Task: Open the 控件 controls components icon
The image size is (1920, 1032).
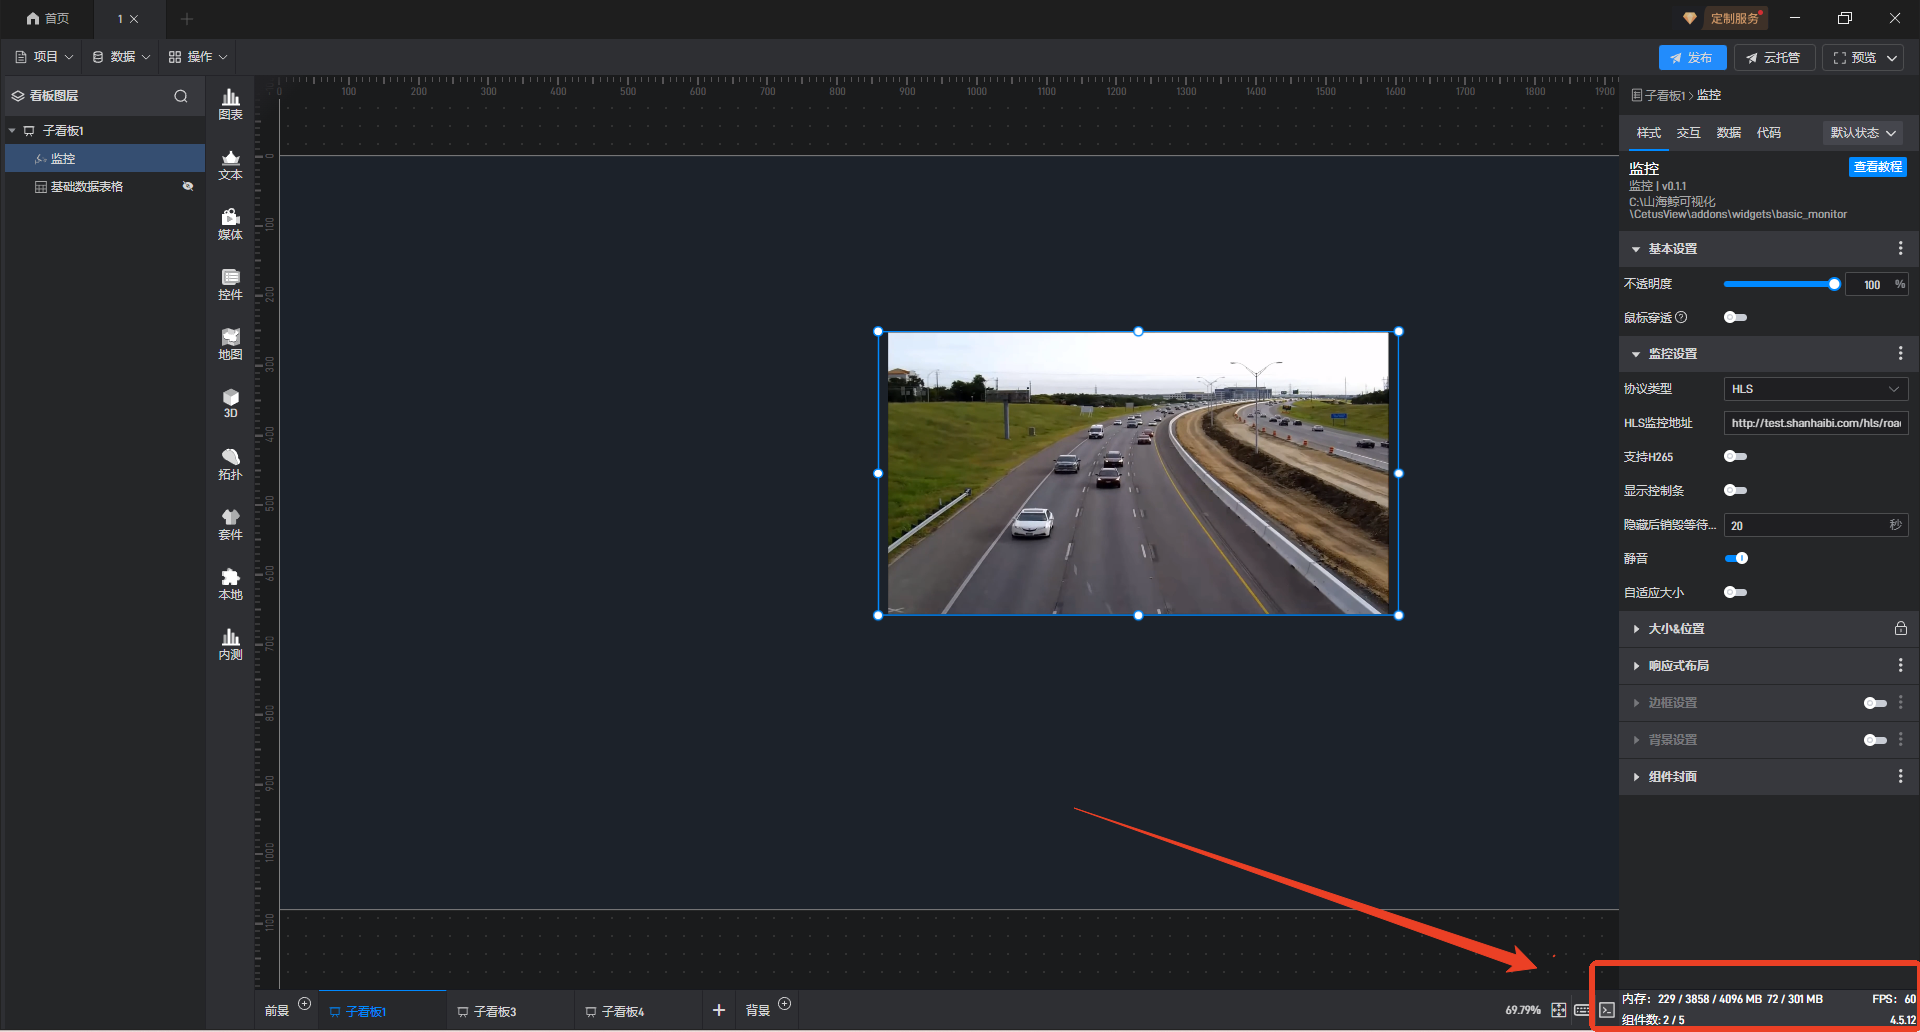Action: coord(230,284)
